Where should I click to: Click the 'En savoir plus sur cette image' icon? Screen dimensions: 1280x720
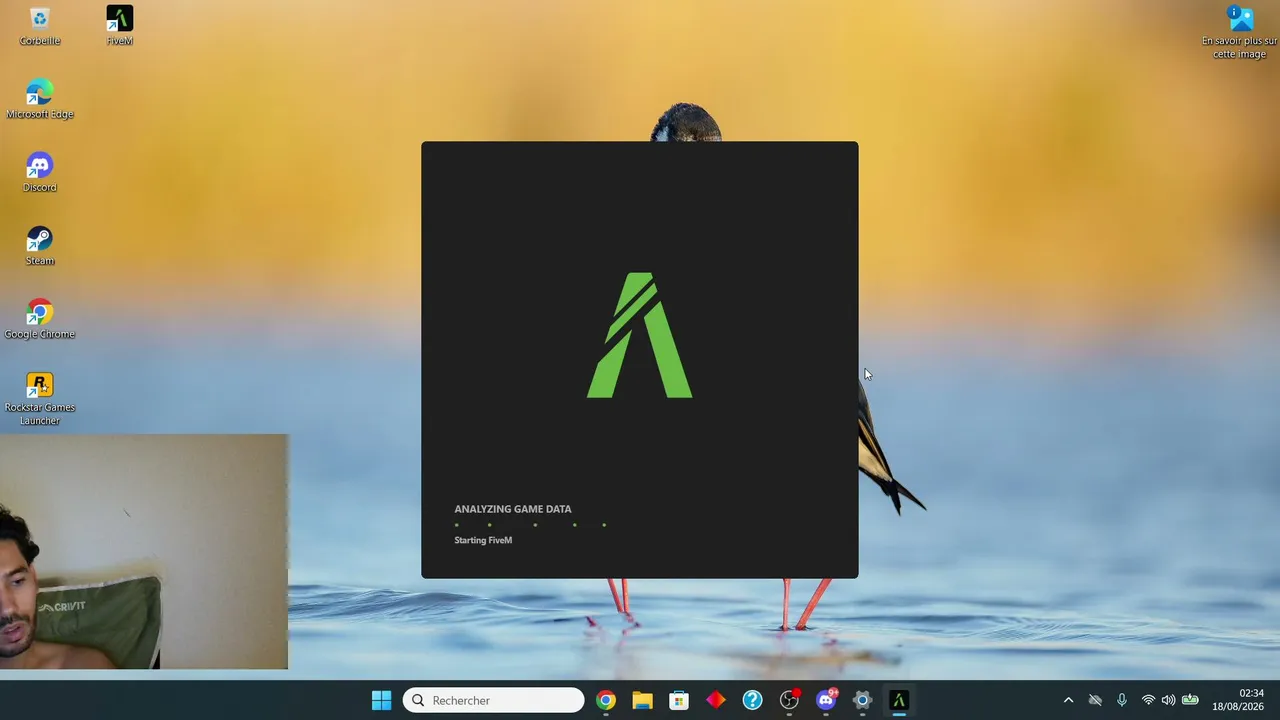1240,32
